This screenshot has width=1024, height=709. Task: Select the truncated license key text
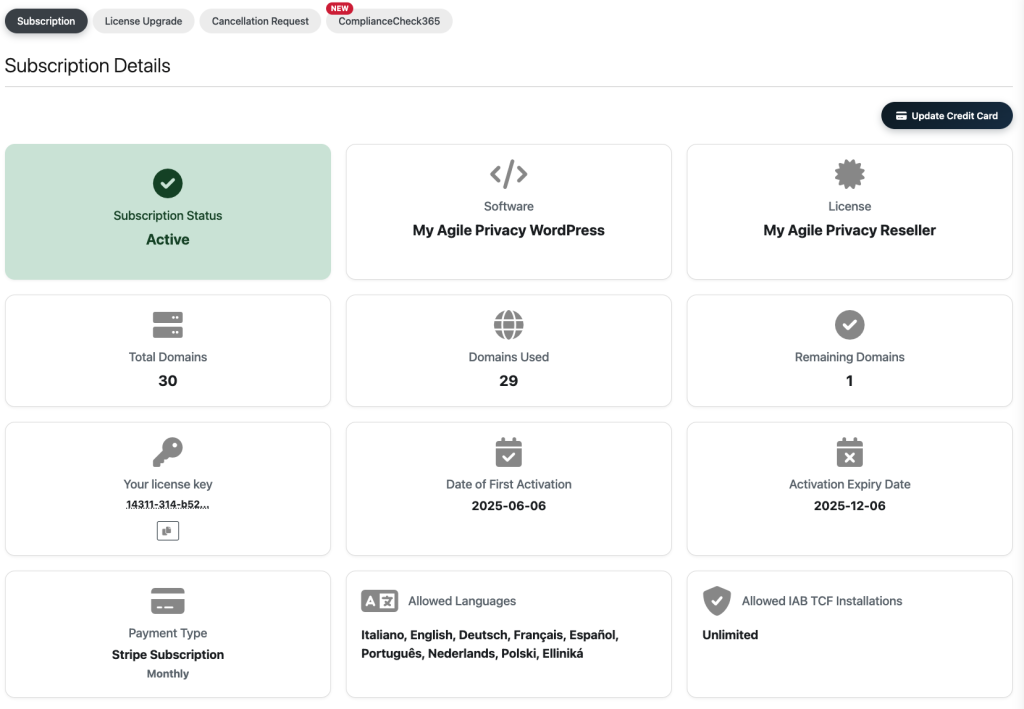tap(168, 505)
